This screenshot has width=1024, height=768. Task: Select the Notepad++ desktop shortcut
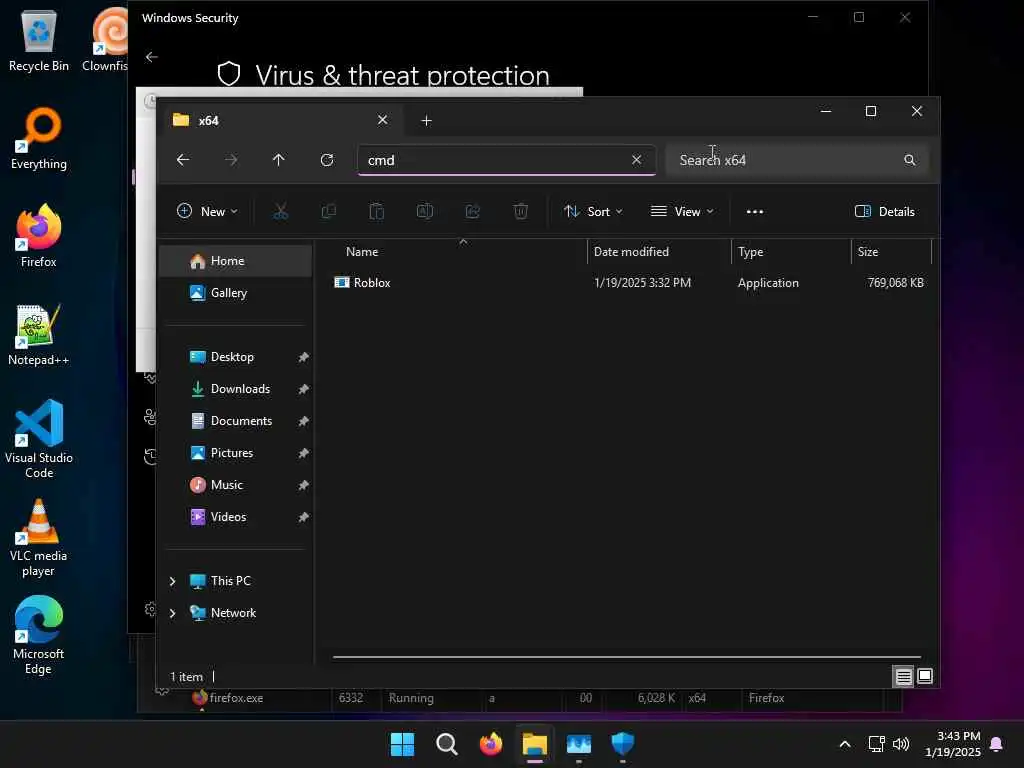39,334
